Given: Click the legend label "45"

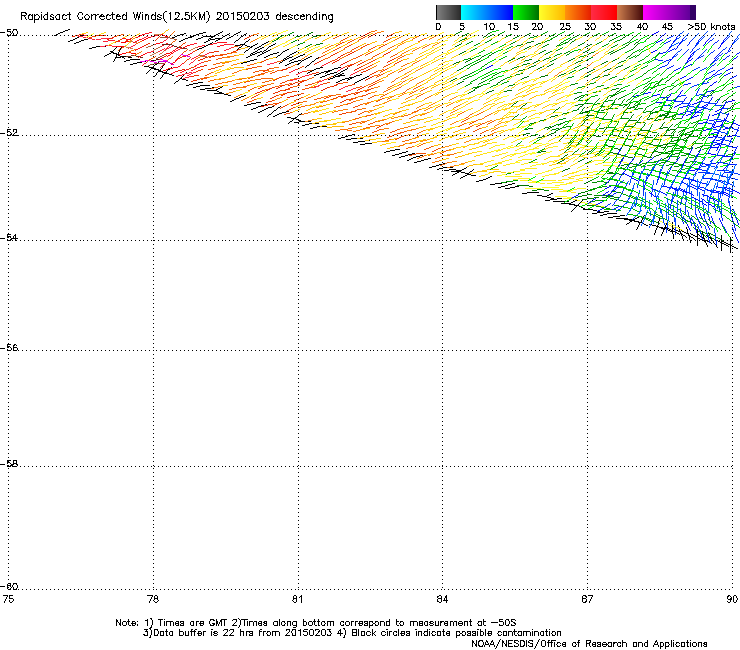Looking at the screenshot, I should (x=667, y=27).
